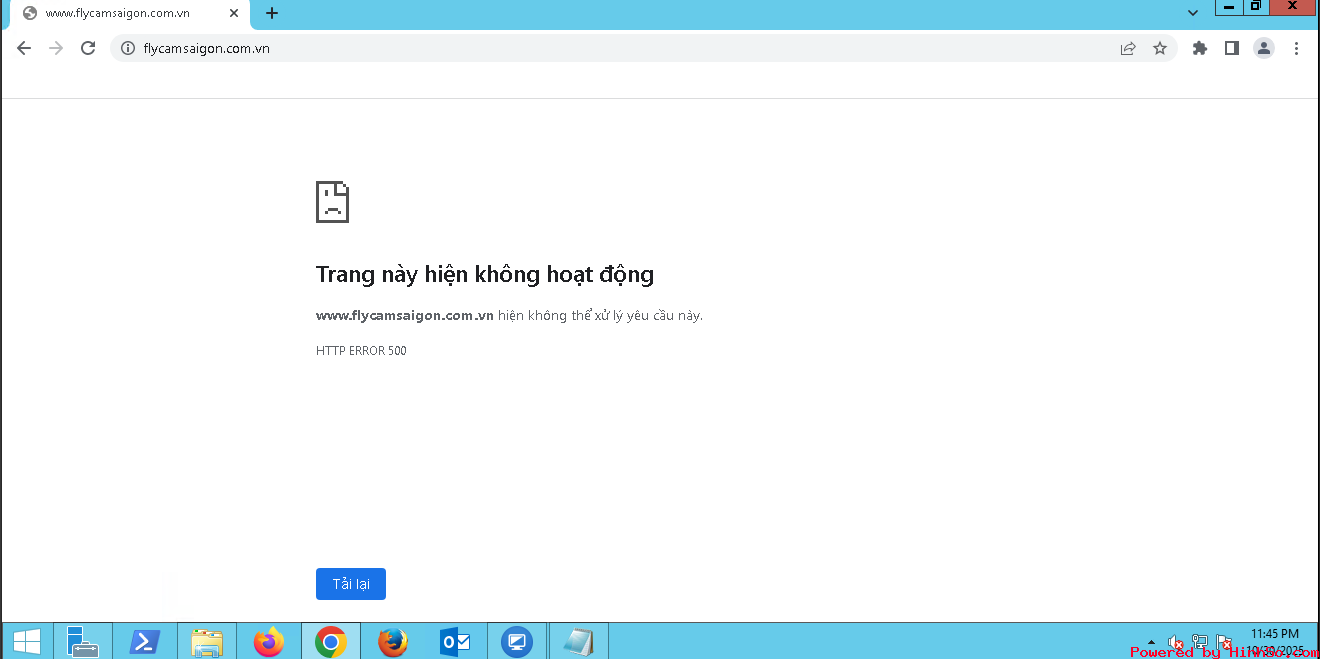Expand the tab search chevron
The width and height of the screenshot is (1320, 659).
(1193, 13)
